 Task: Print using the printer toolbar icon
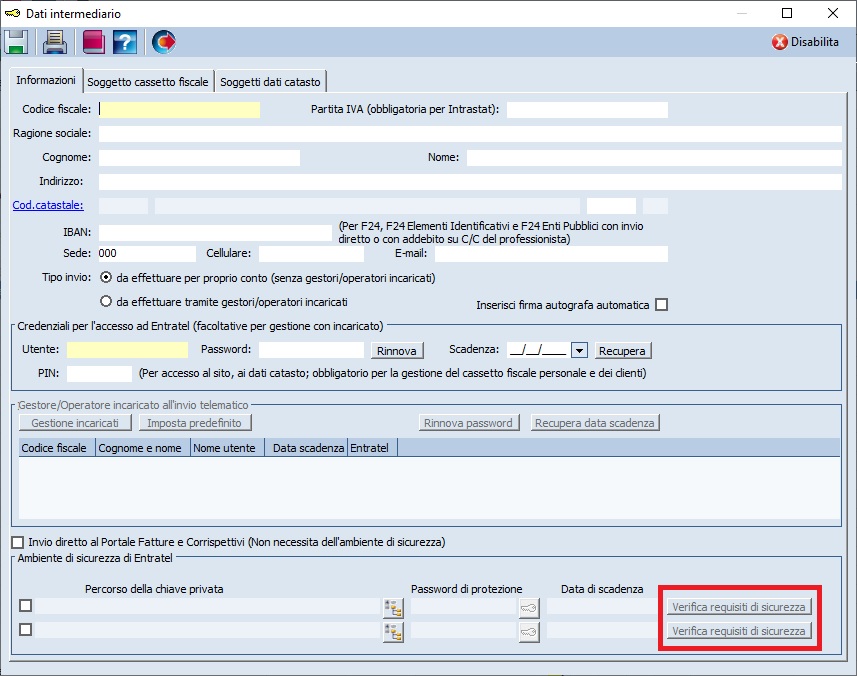click(55, 42)
